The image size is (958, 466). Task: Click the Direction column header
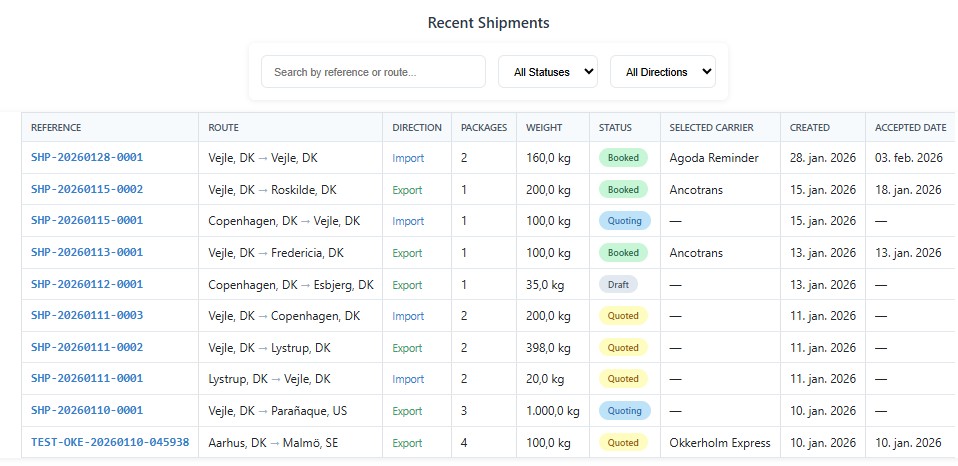click(x=417, y=128)
